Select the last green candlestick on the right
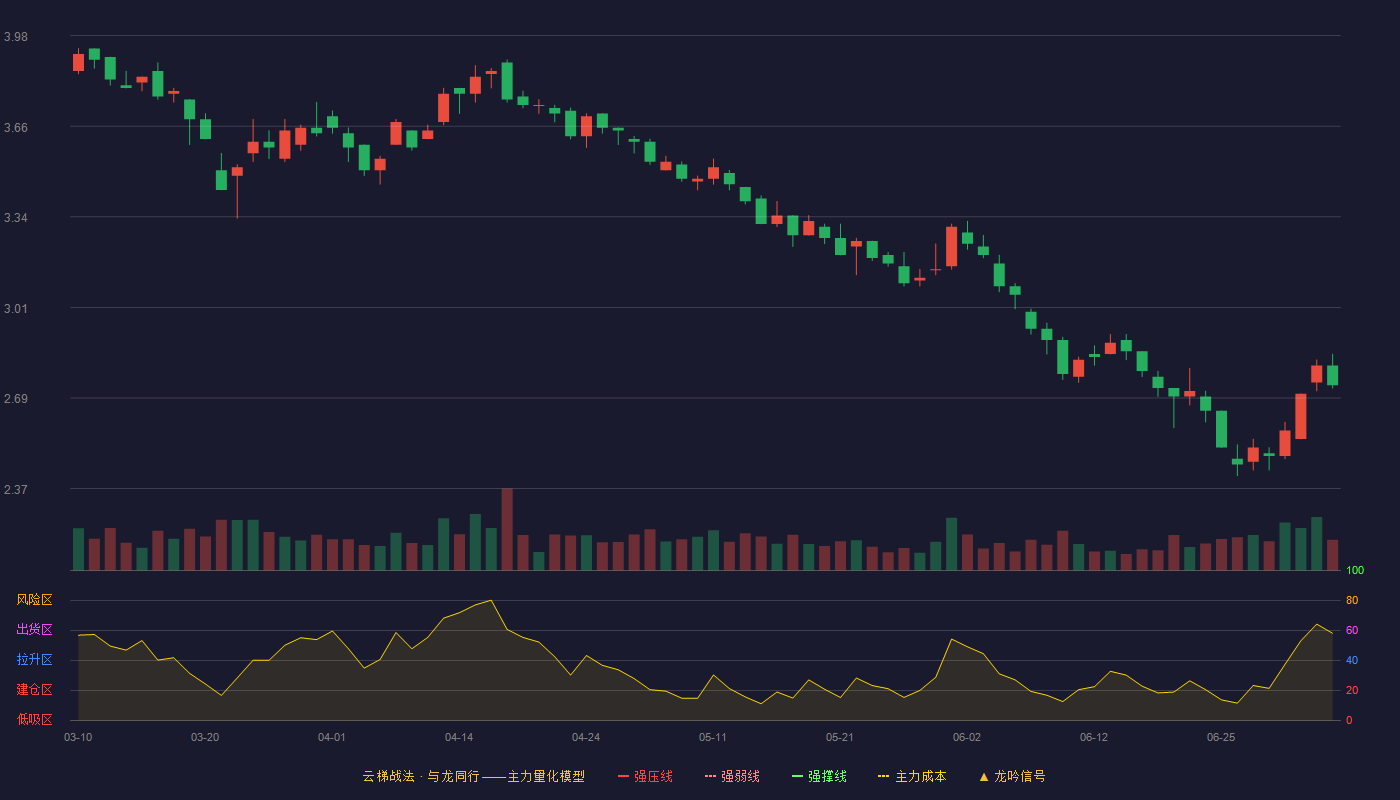1400x800 pixels. click(x=1332, y=375)
